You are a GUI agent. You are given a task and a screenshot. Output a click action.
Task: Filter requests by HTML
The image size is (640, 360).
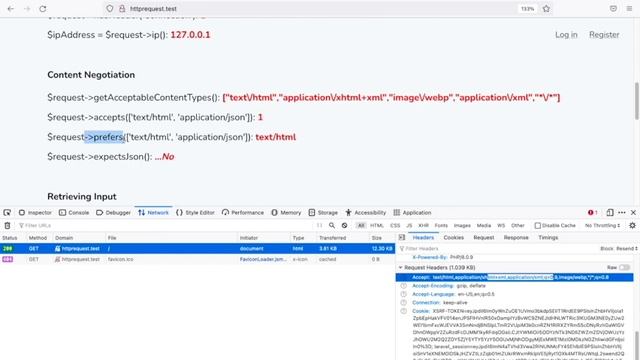[377, 225]
